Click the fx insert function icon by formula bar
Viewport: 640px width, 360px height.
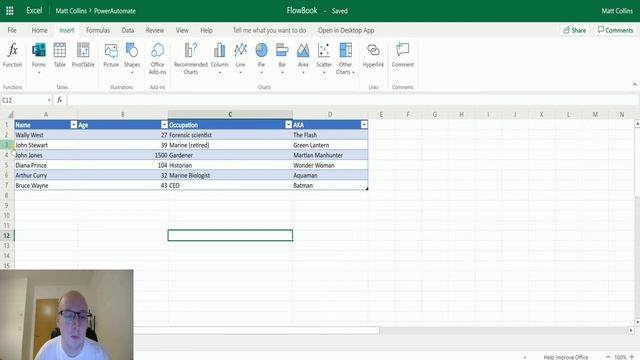[60, 100]
